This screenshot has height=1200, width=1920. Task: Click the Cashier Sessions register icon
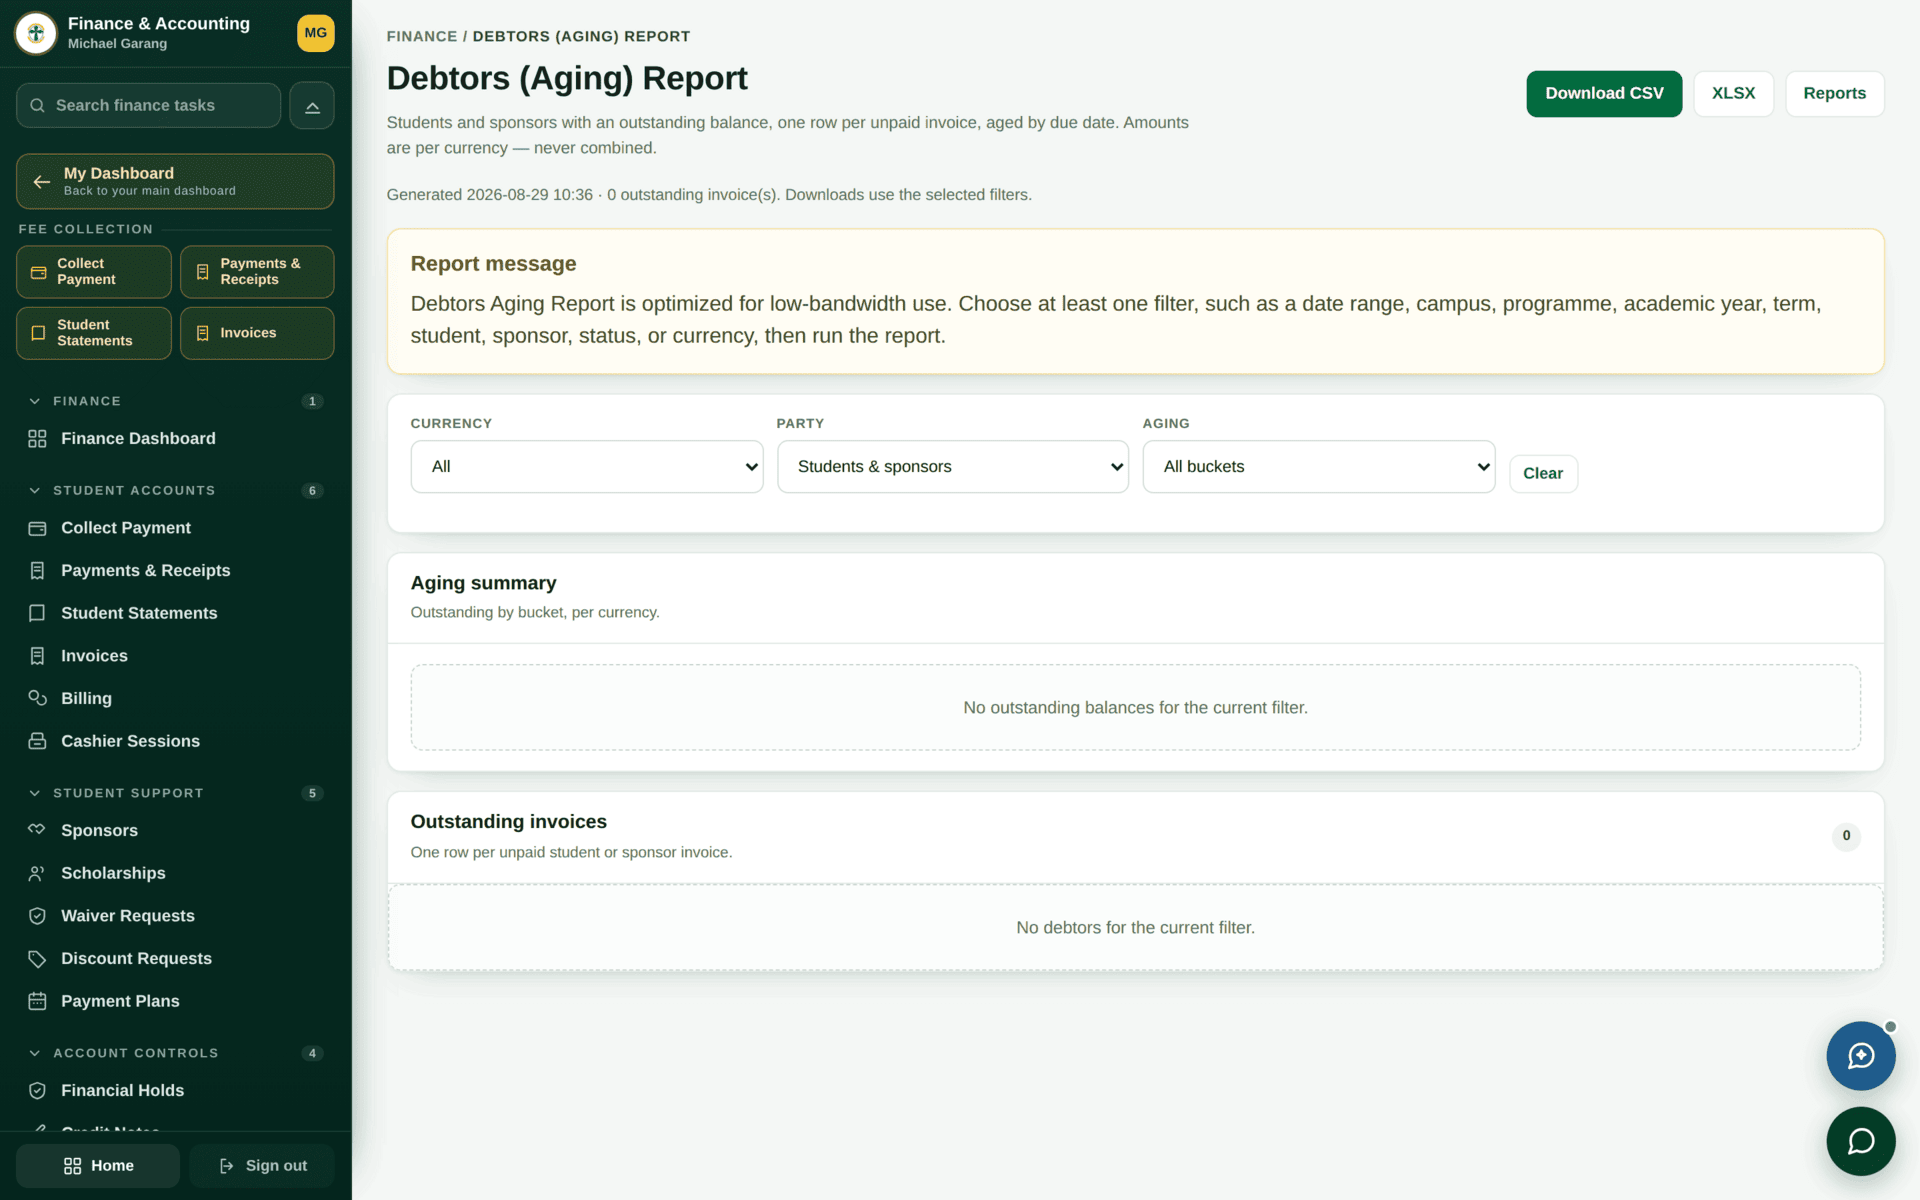[37, 741]
